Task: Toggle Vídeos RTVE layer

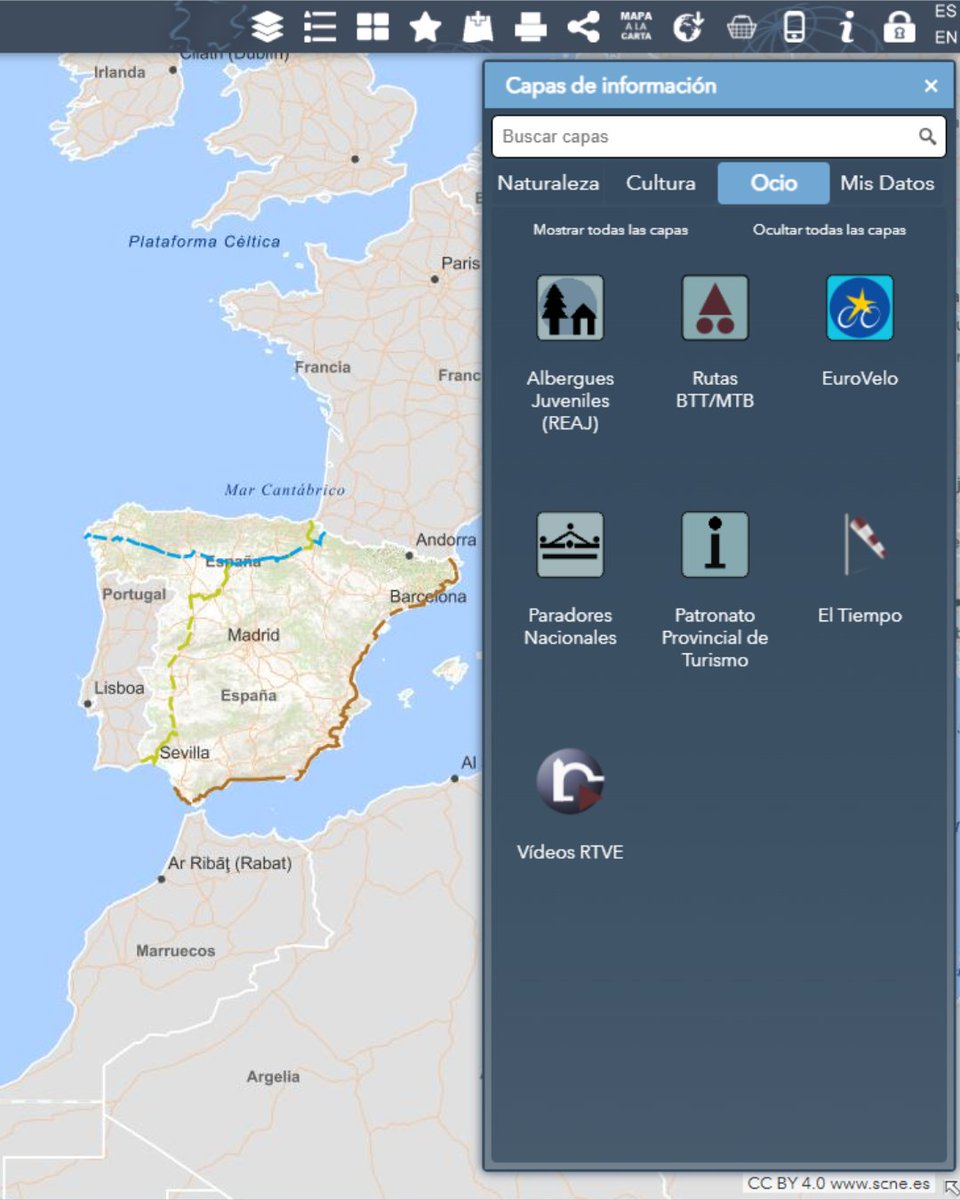Action: point(570,782)
